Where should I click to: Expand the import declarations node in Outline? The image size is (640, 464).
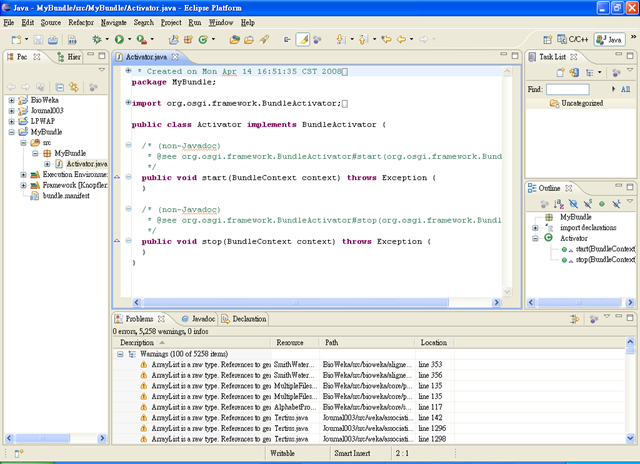535,227
